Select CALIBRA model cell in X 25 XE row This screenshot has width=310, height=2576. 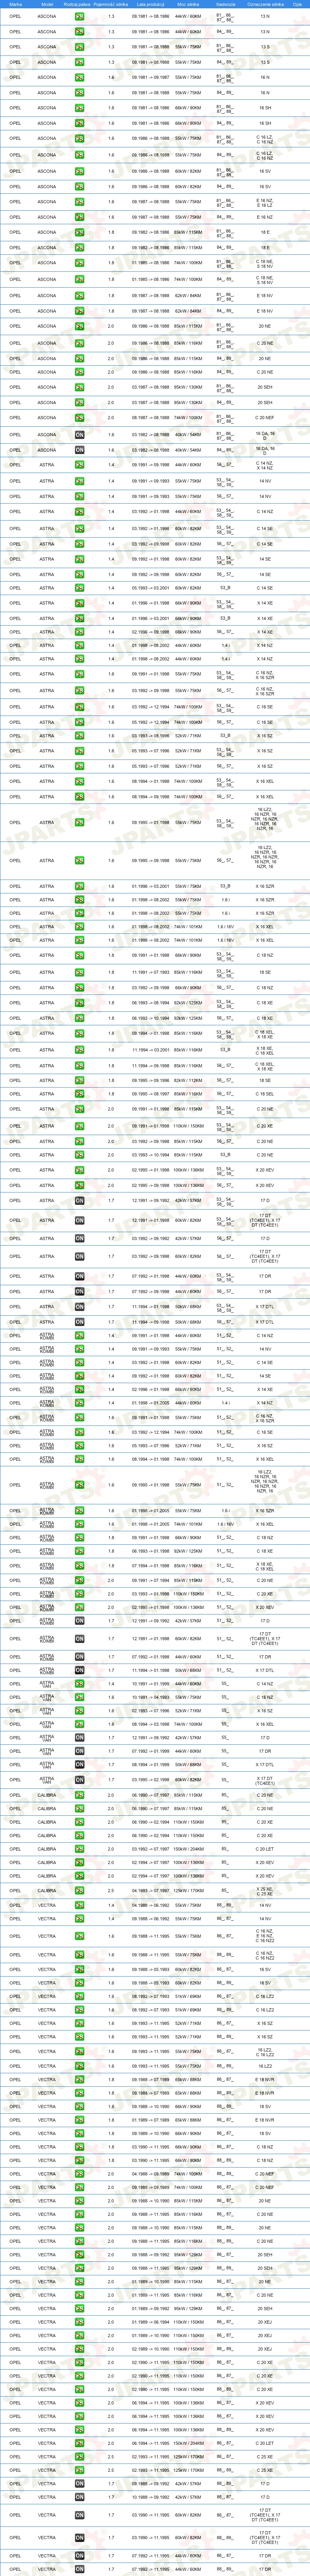click(47, 1890)
